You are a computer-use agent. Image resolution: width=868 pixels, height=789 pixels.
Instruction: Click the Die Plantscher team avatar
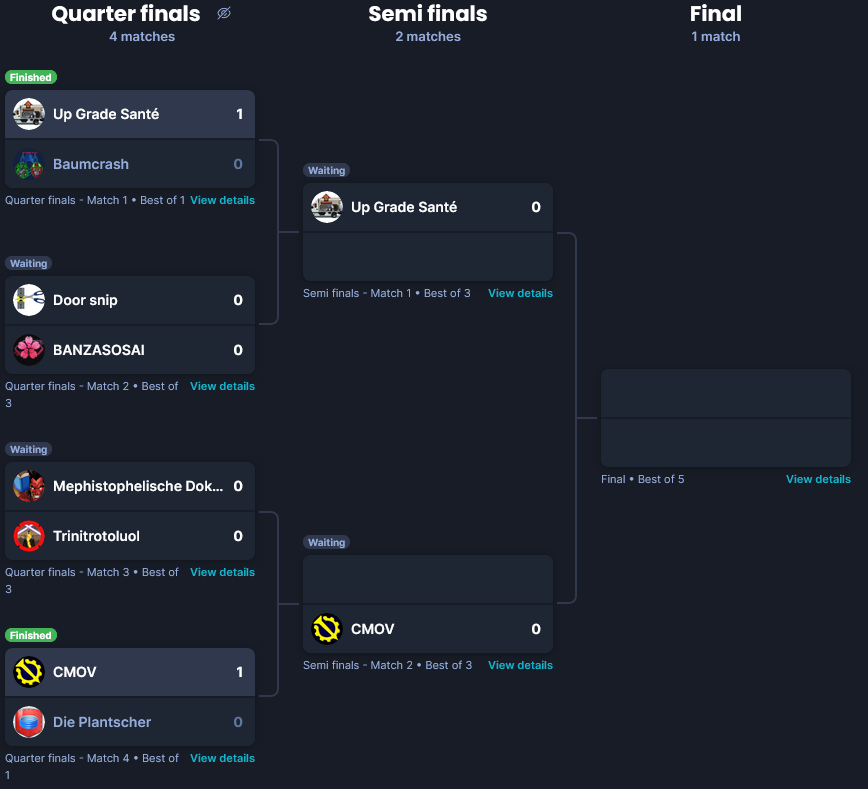click(x=29, y=722)
